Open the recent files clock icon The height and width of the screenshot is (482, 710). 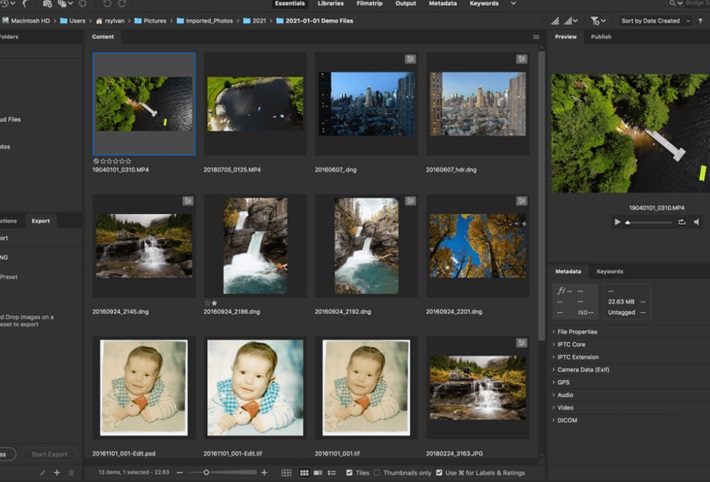5,3
